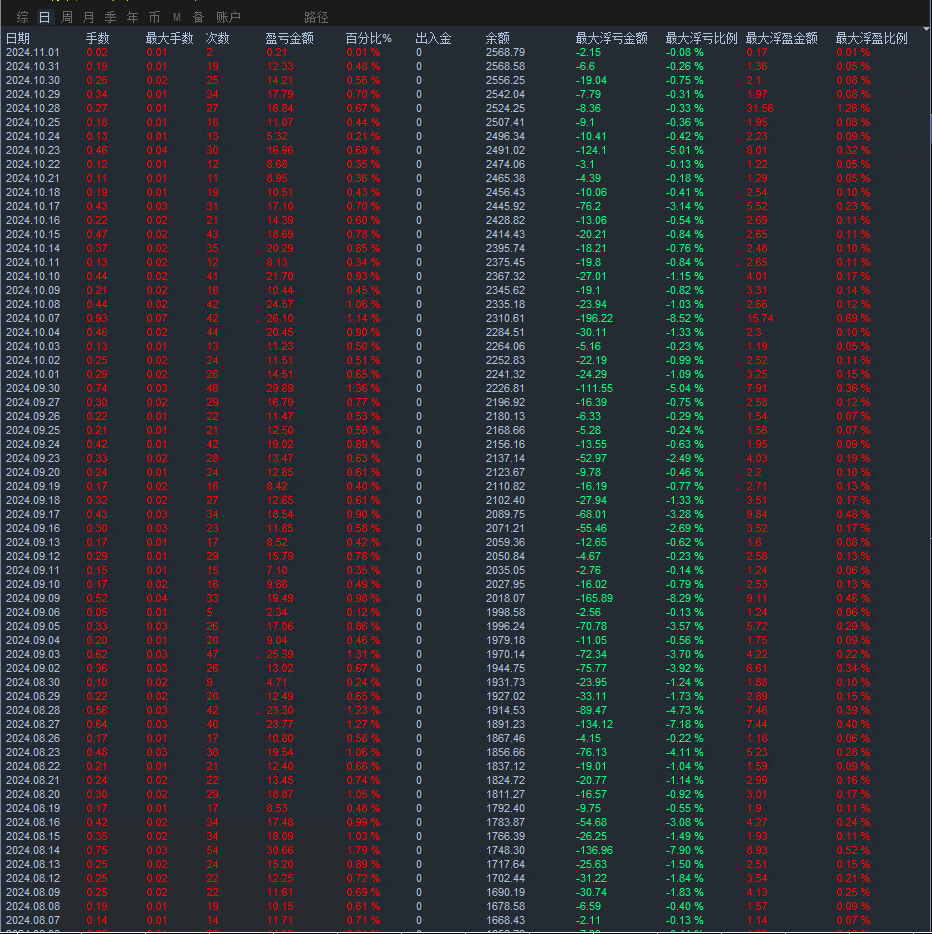
Task: Open the 备 tab
Action: click(198, 17)
